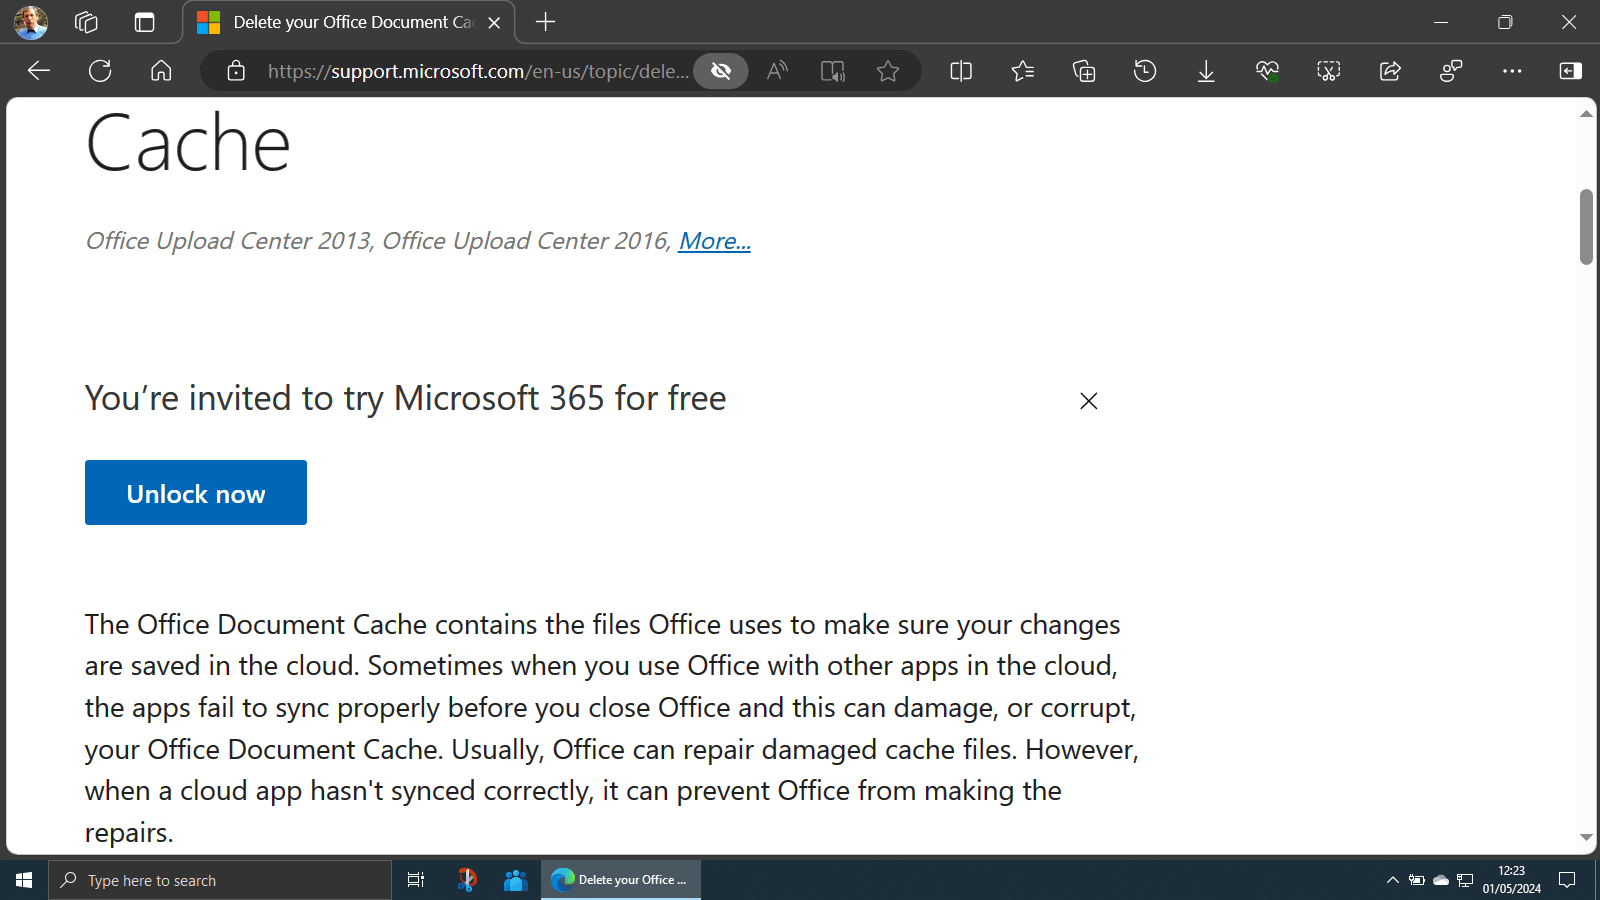View browsing history icon
Screen dimensions: 1600x900
[x=1145, y=71]
